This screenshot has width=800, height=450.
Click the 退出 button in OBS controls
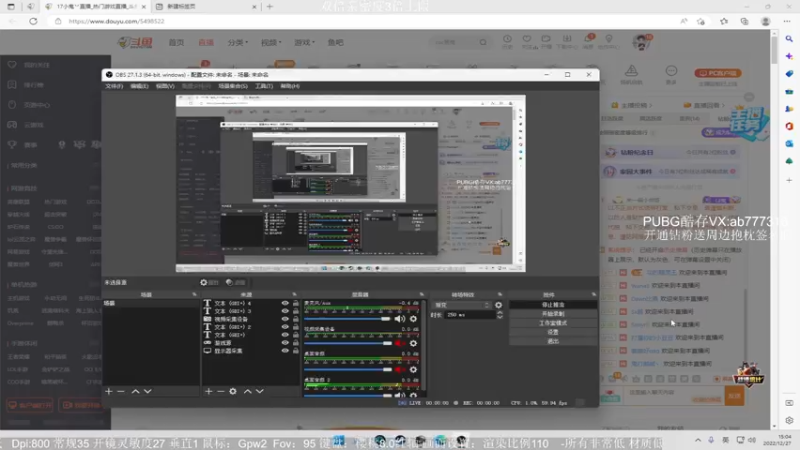tap(553, 341)
